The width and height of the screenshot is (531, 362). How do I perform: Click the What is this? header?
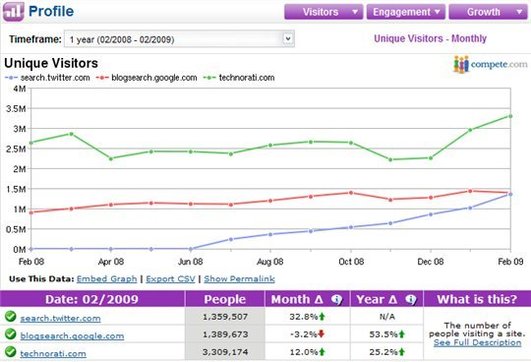point(477,299)
